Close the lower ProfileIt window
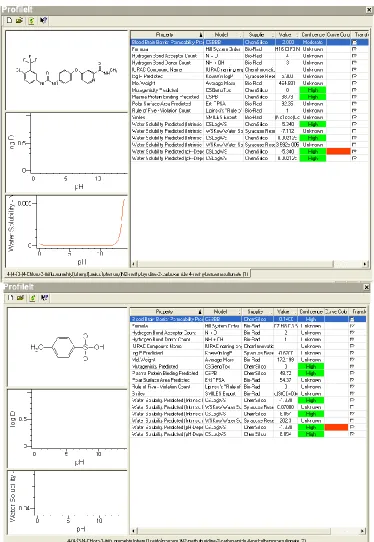Image resolution: width=374 pixels, height=542 pixels. (366, 287)
